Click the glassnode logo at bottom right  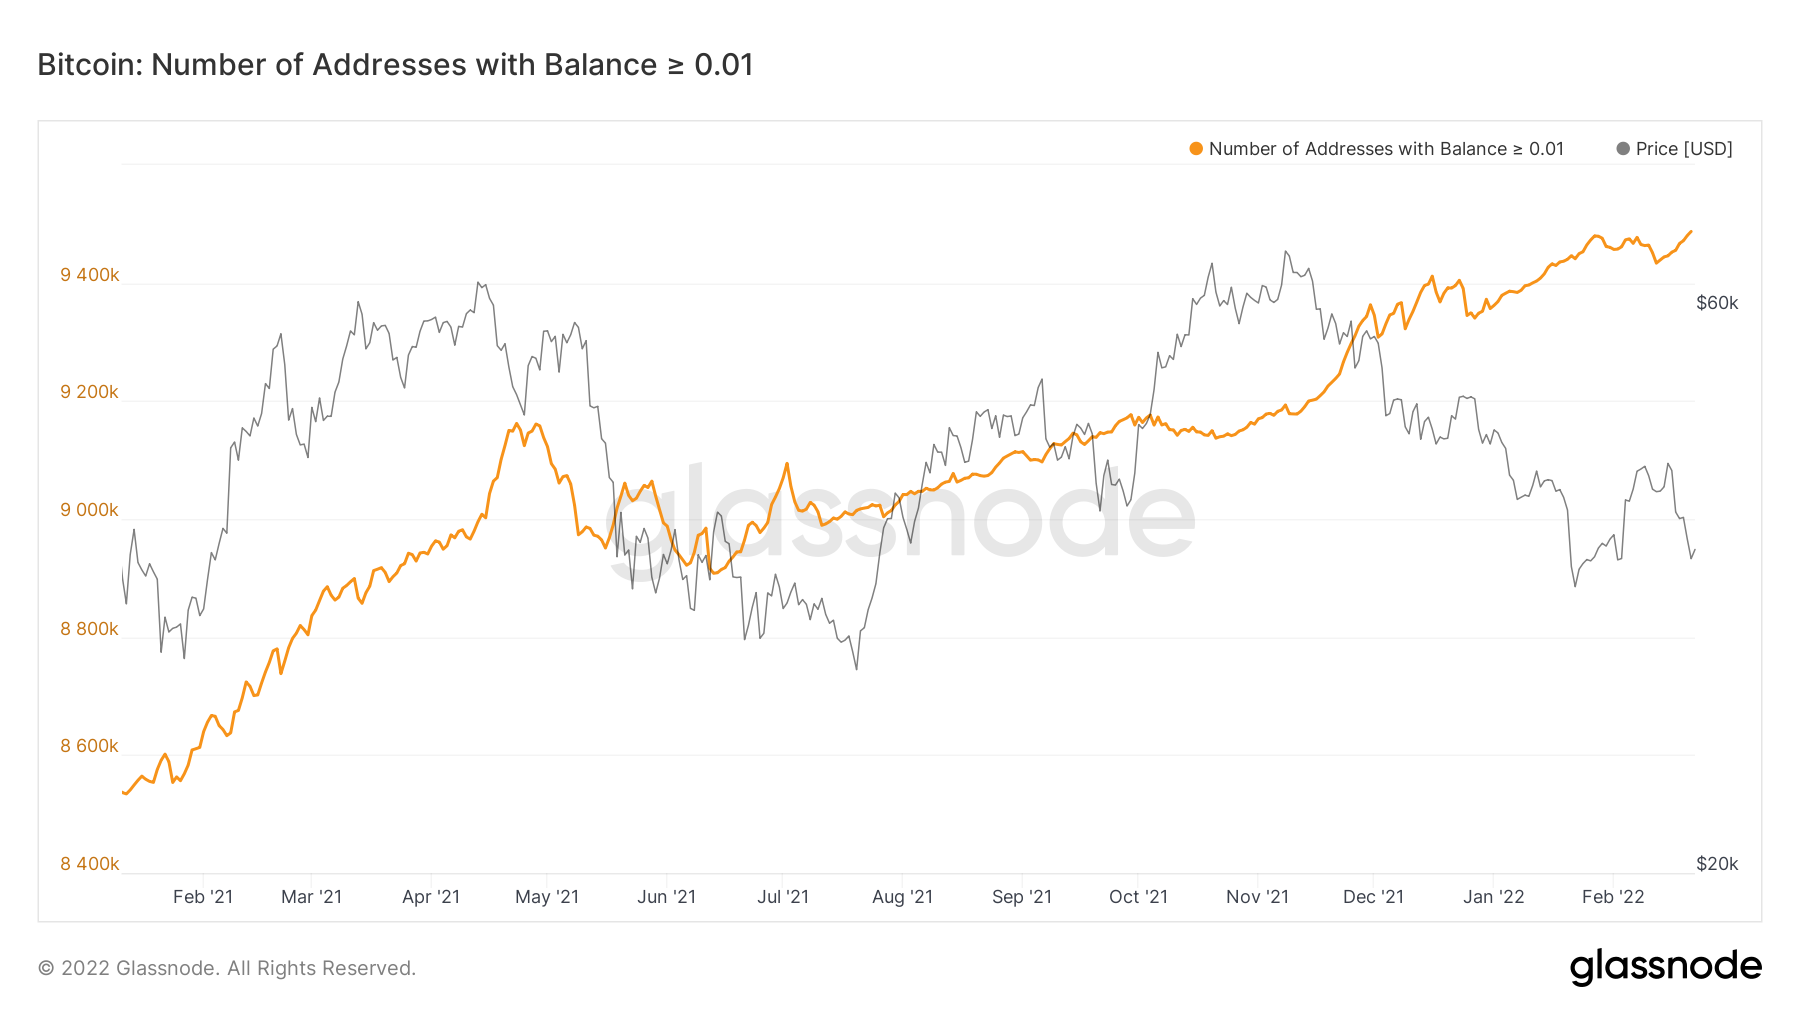[x=1665, y=967]
